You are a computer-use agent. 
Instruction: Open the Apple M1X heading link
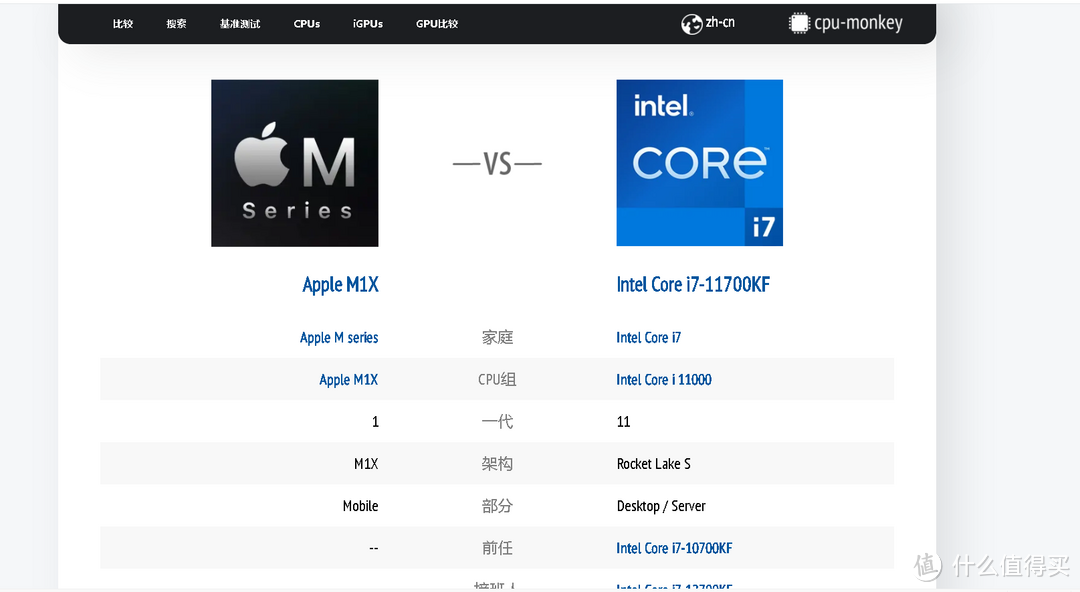pos(340,285)
